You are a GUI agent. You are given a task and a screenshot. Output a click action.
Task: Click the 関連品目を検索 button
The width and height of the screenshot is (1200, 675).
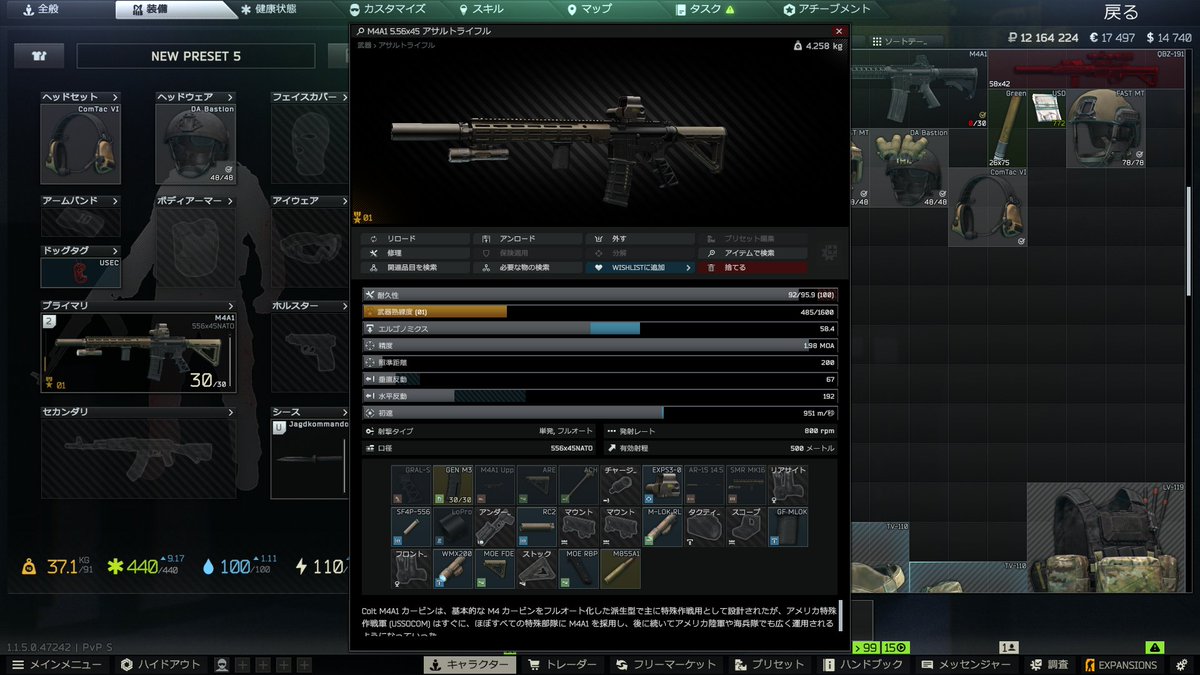point(415,268)
